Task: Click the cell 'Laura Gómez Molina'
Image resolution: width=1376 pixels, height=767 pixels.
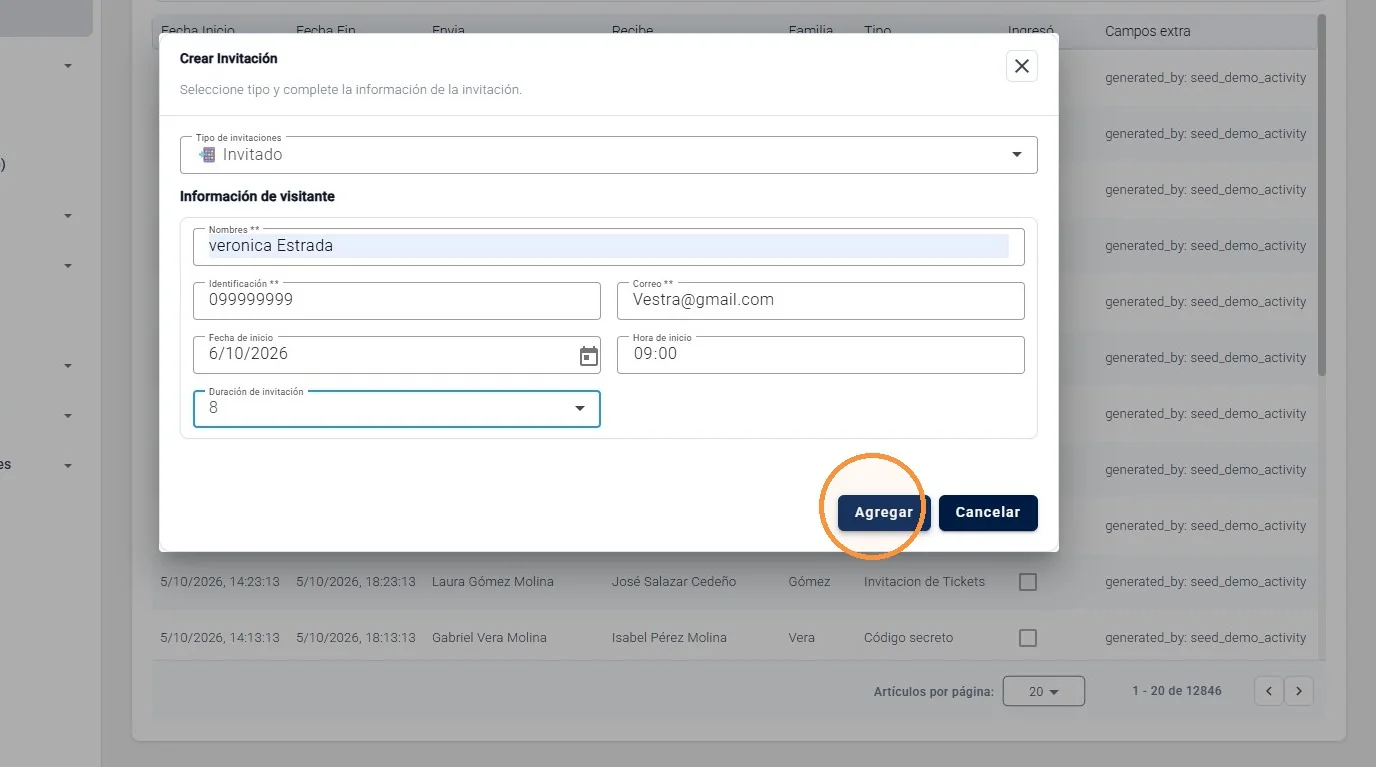Action: point(492,582)
